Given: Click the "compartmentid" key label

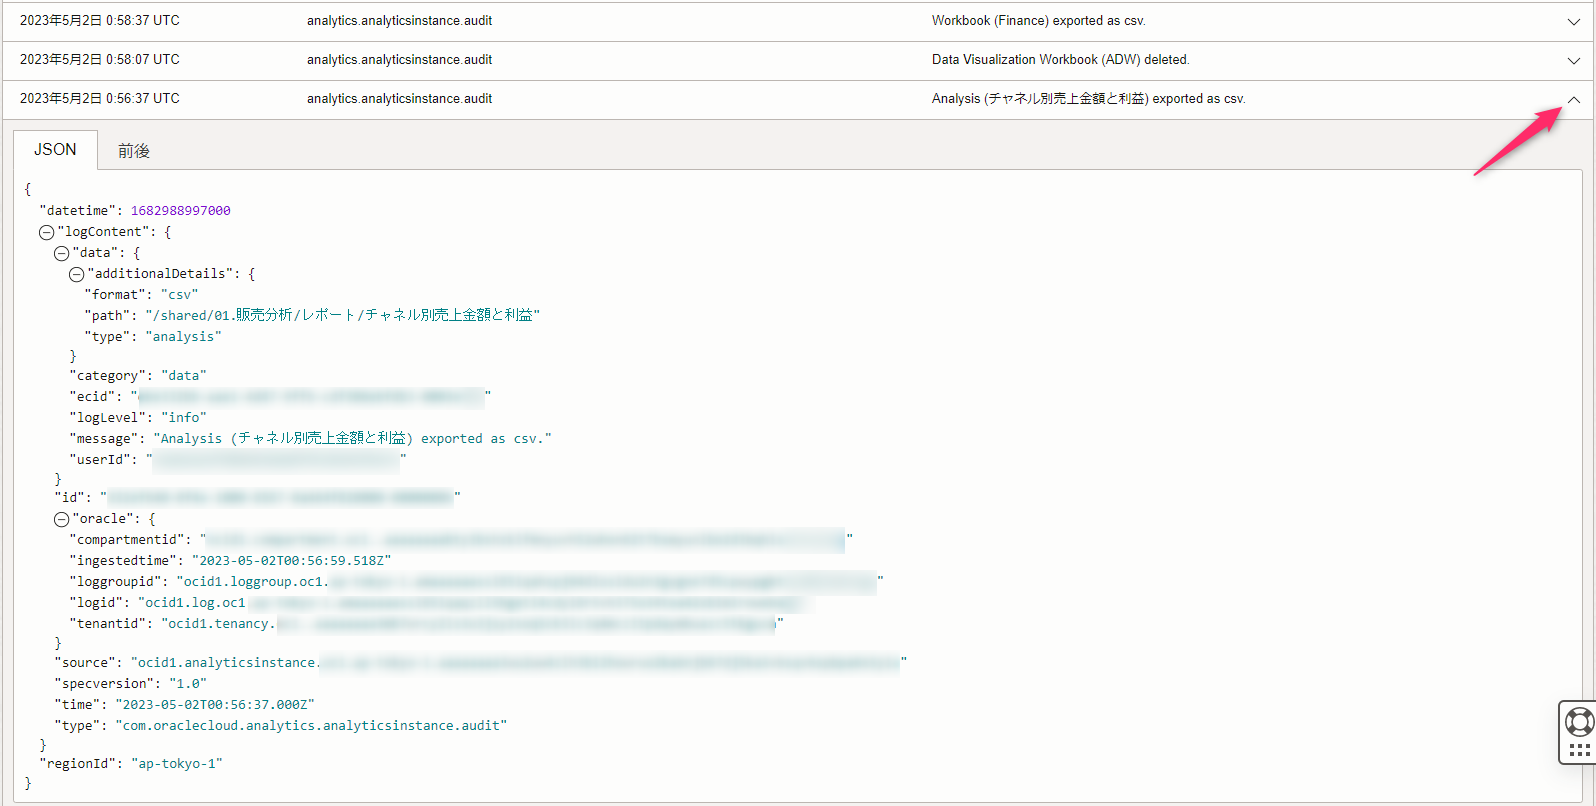Looking at the screenshot, I should (127, 540).
